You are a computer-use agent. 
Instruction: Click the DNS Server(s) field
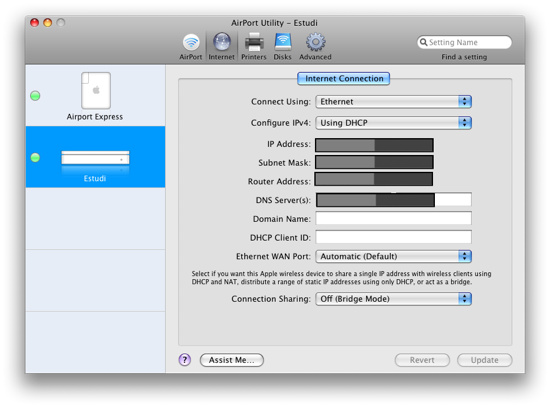pos(394,200)
